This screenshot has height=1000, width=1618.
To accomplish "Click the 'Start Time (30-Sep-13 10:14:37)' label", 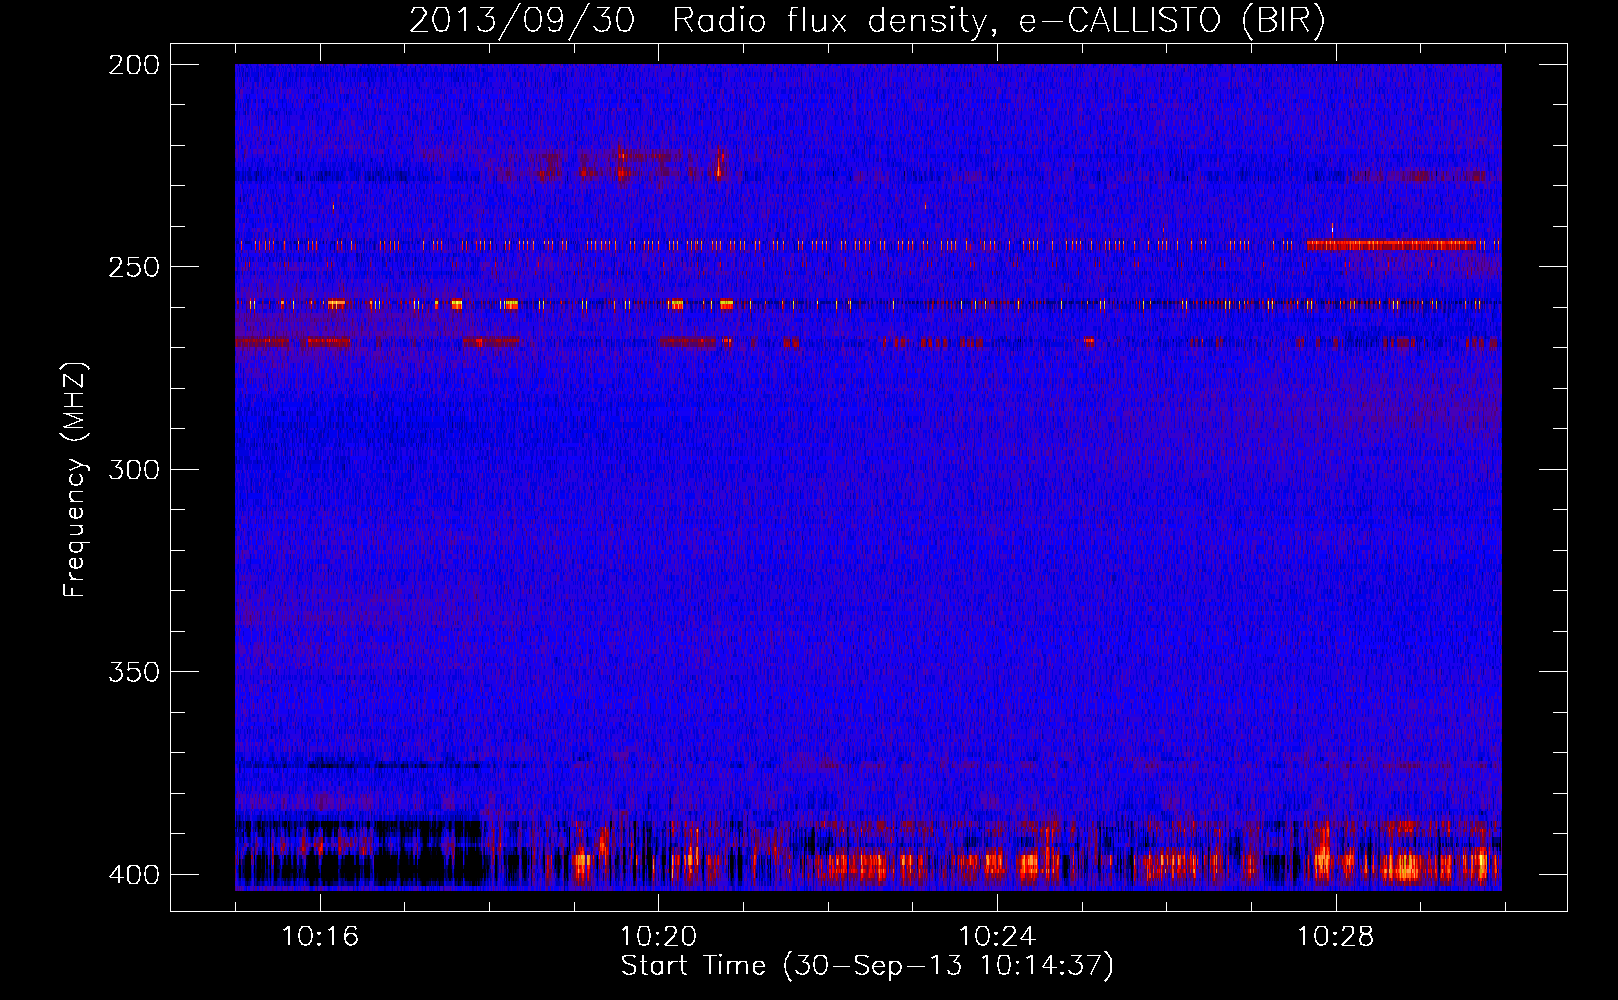I will (x=867, y=966).
